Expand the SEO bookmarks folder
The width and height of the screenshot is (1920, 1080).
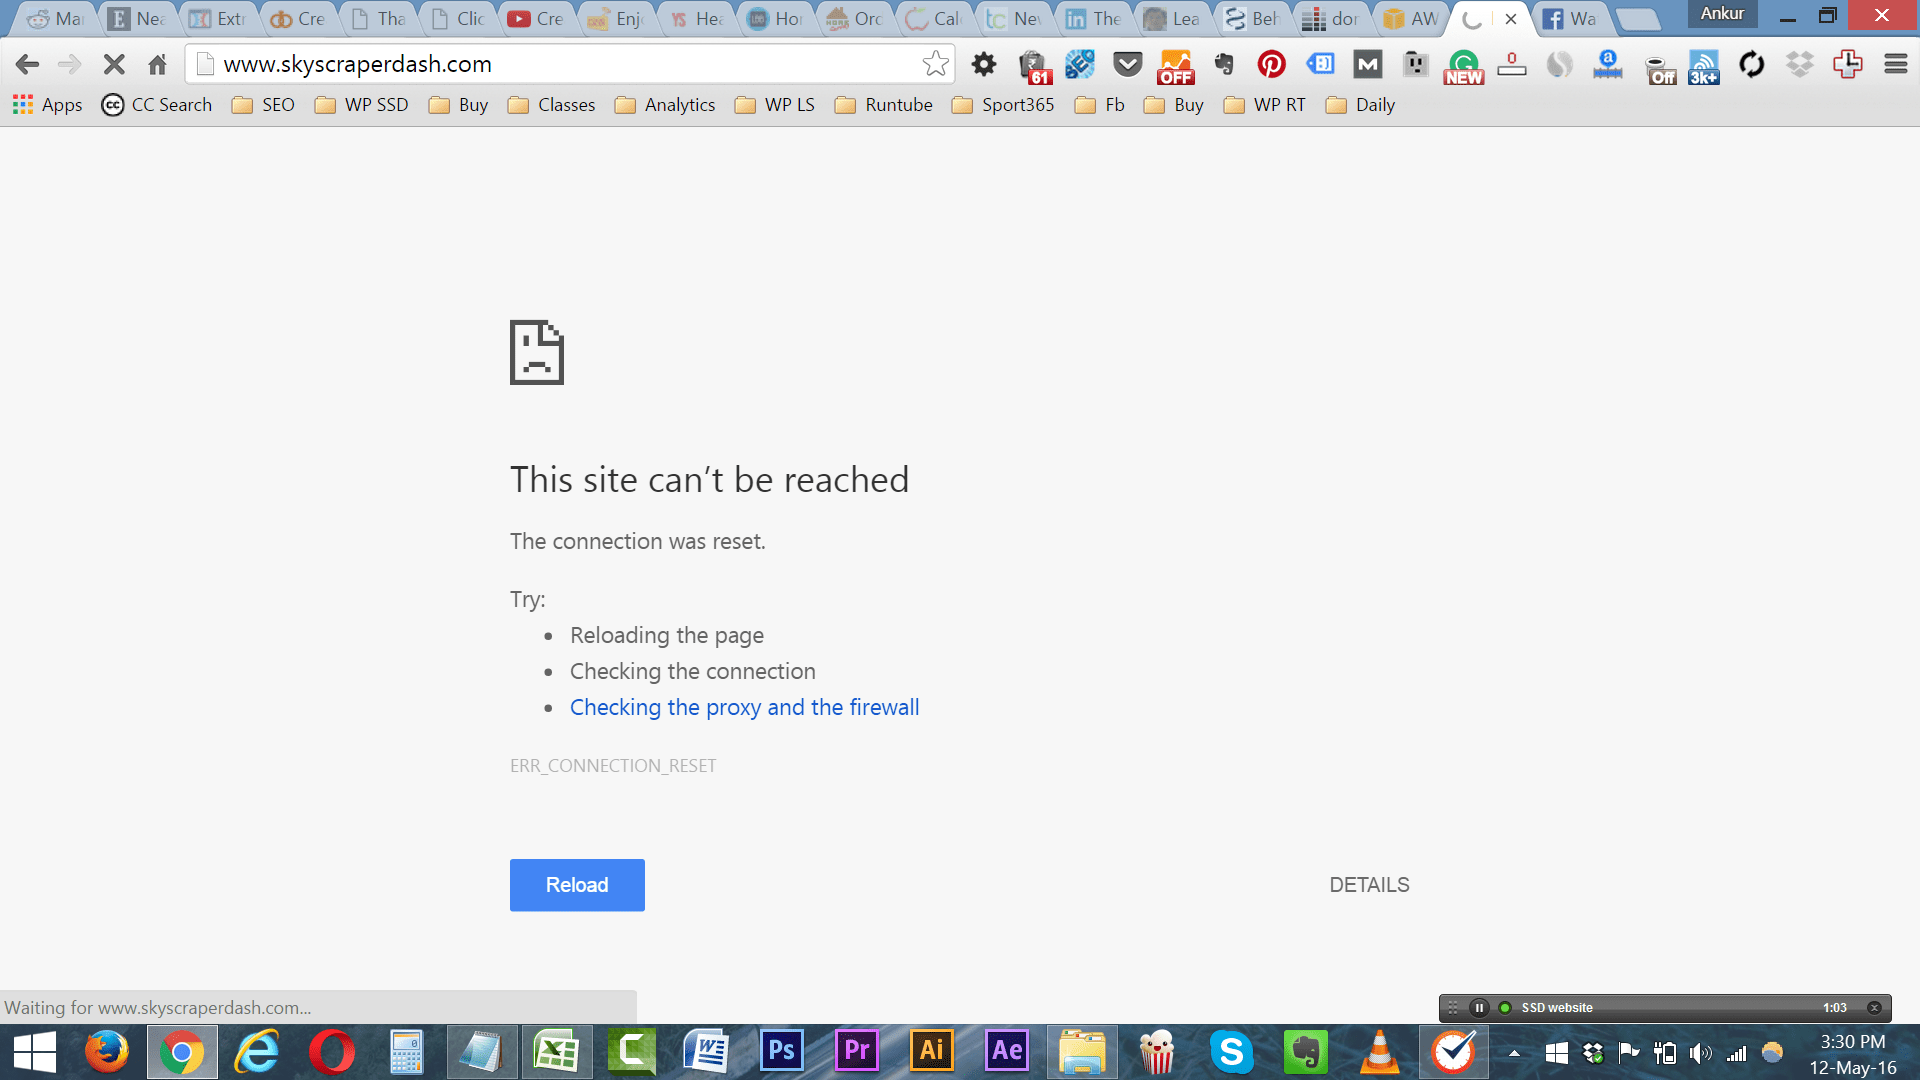tap(263, 105)
